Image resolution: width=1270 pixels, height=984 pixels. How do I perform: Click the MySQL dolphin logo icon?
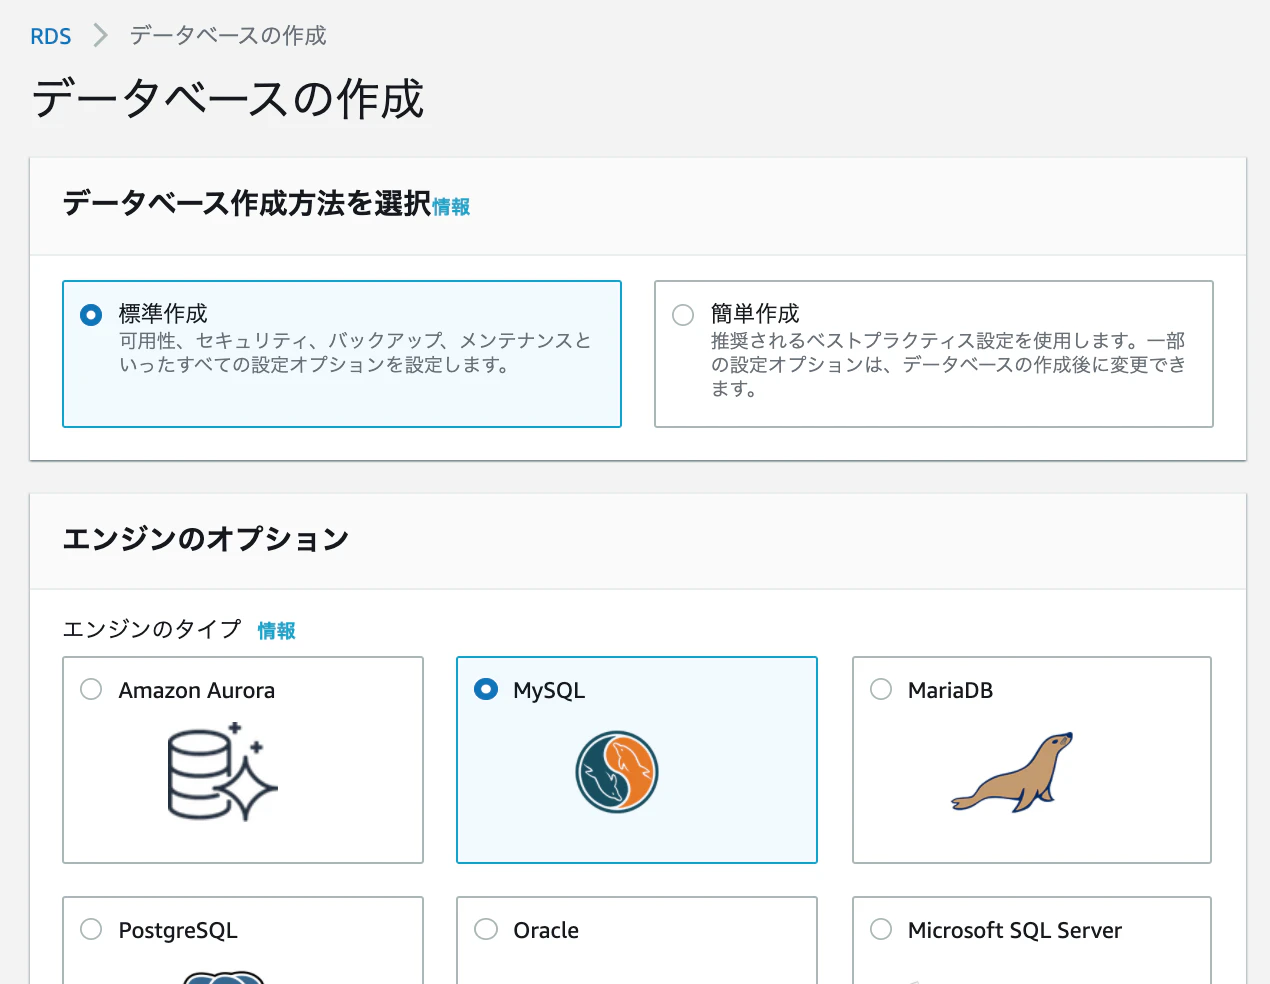pos(617,772)
